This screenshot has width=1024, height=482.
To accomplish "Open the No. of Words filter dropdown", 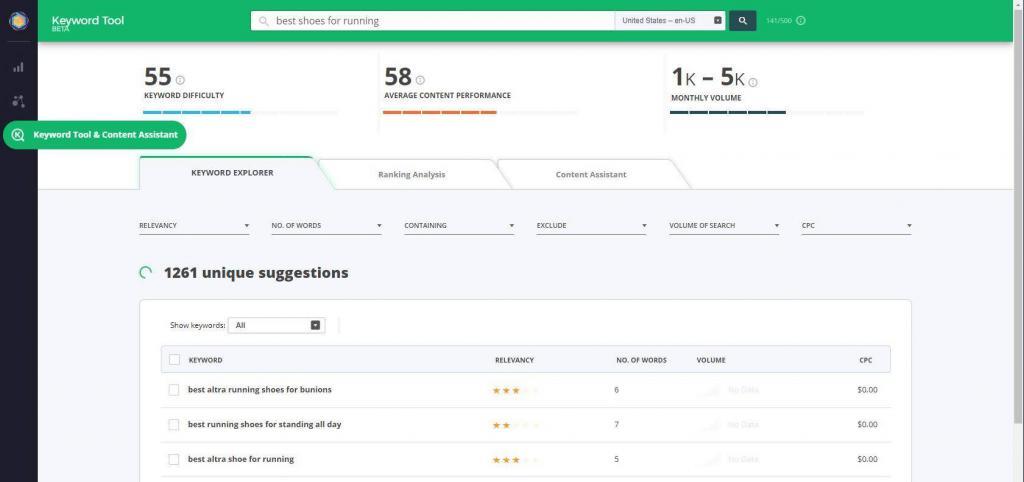I will 327,226.
